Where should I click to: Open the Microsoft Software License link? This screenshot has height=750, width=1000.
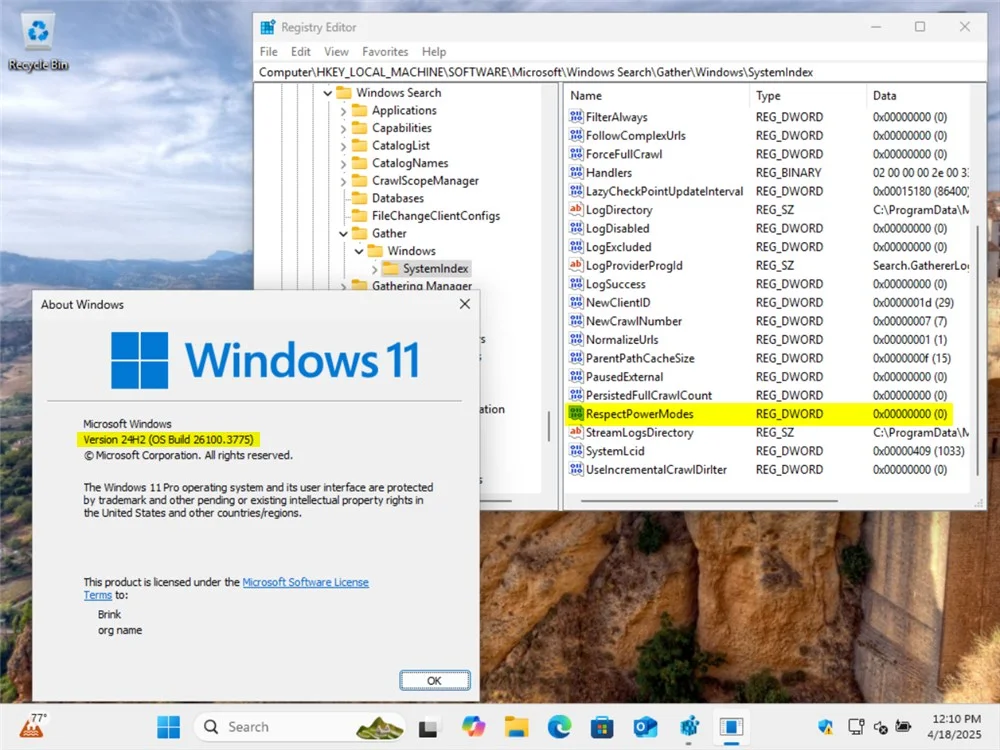(305, 582)
